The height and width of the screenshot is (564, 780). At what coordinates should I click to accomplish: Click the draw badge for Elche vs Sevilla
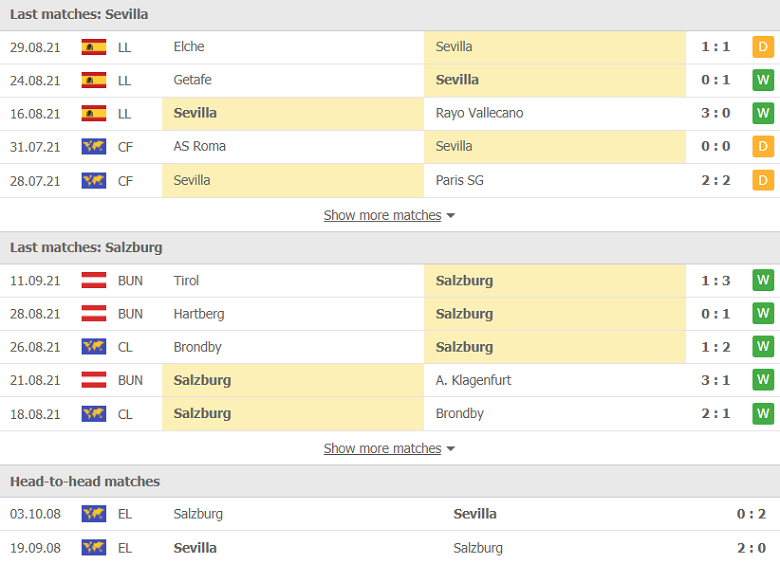[x=763, y=47]
